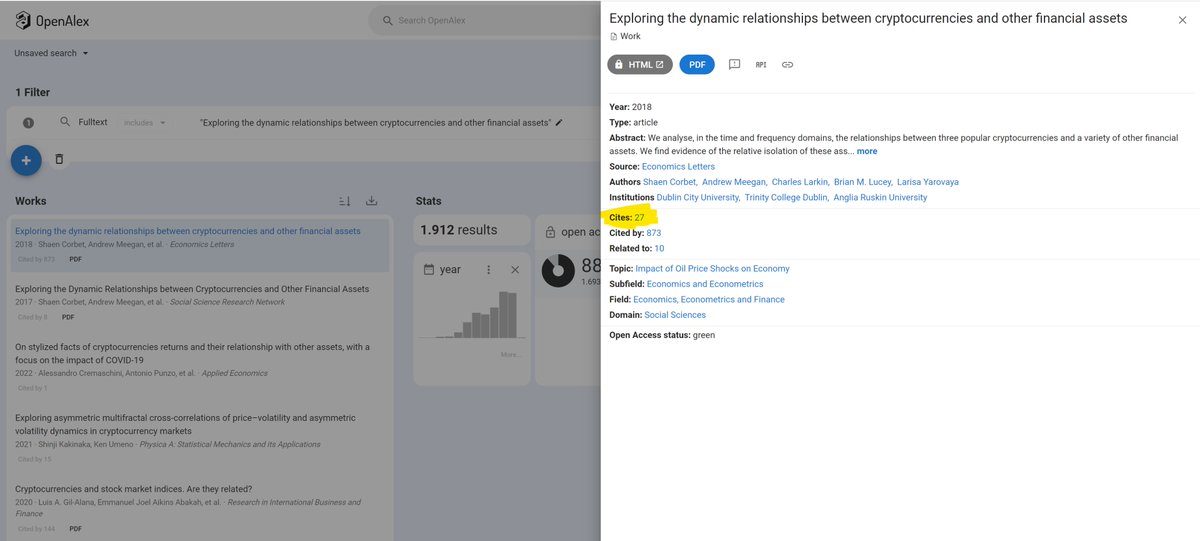Click the pencil icon to edit filter text

559,122
